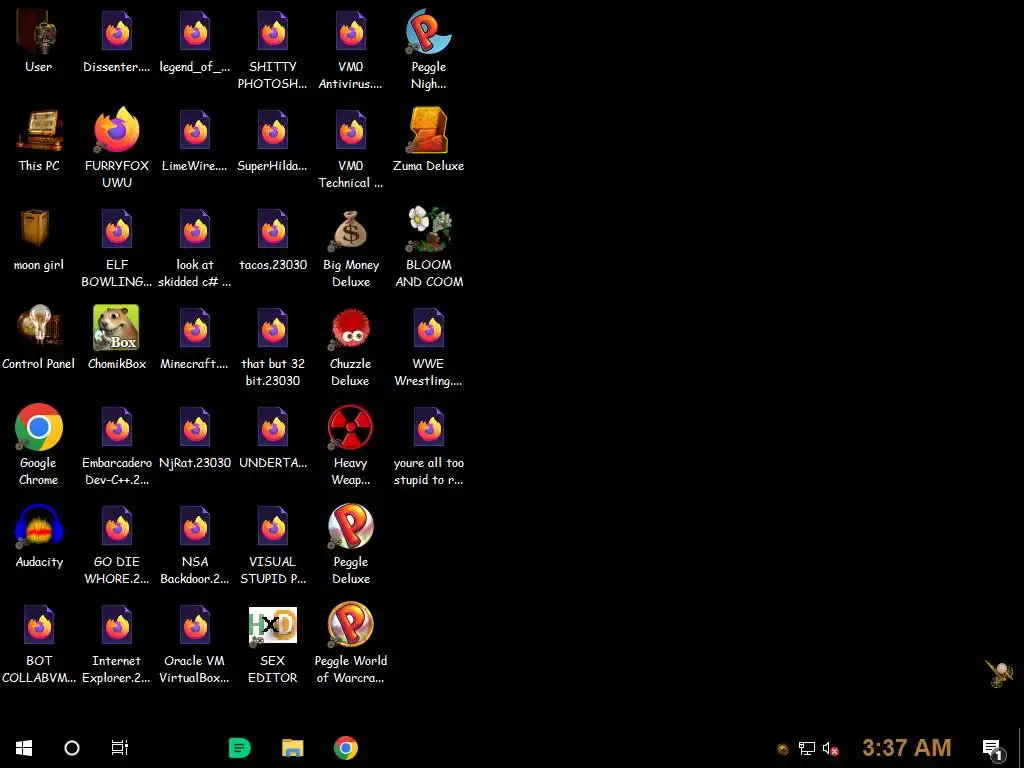Open green notes app in taskbar

point(240,748)
